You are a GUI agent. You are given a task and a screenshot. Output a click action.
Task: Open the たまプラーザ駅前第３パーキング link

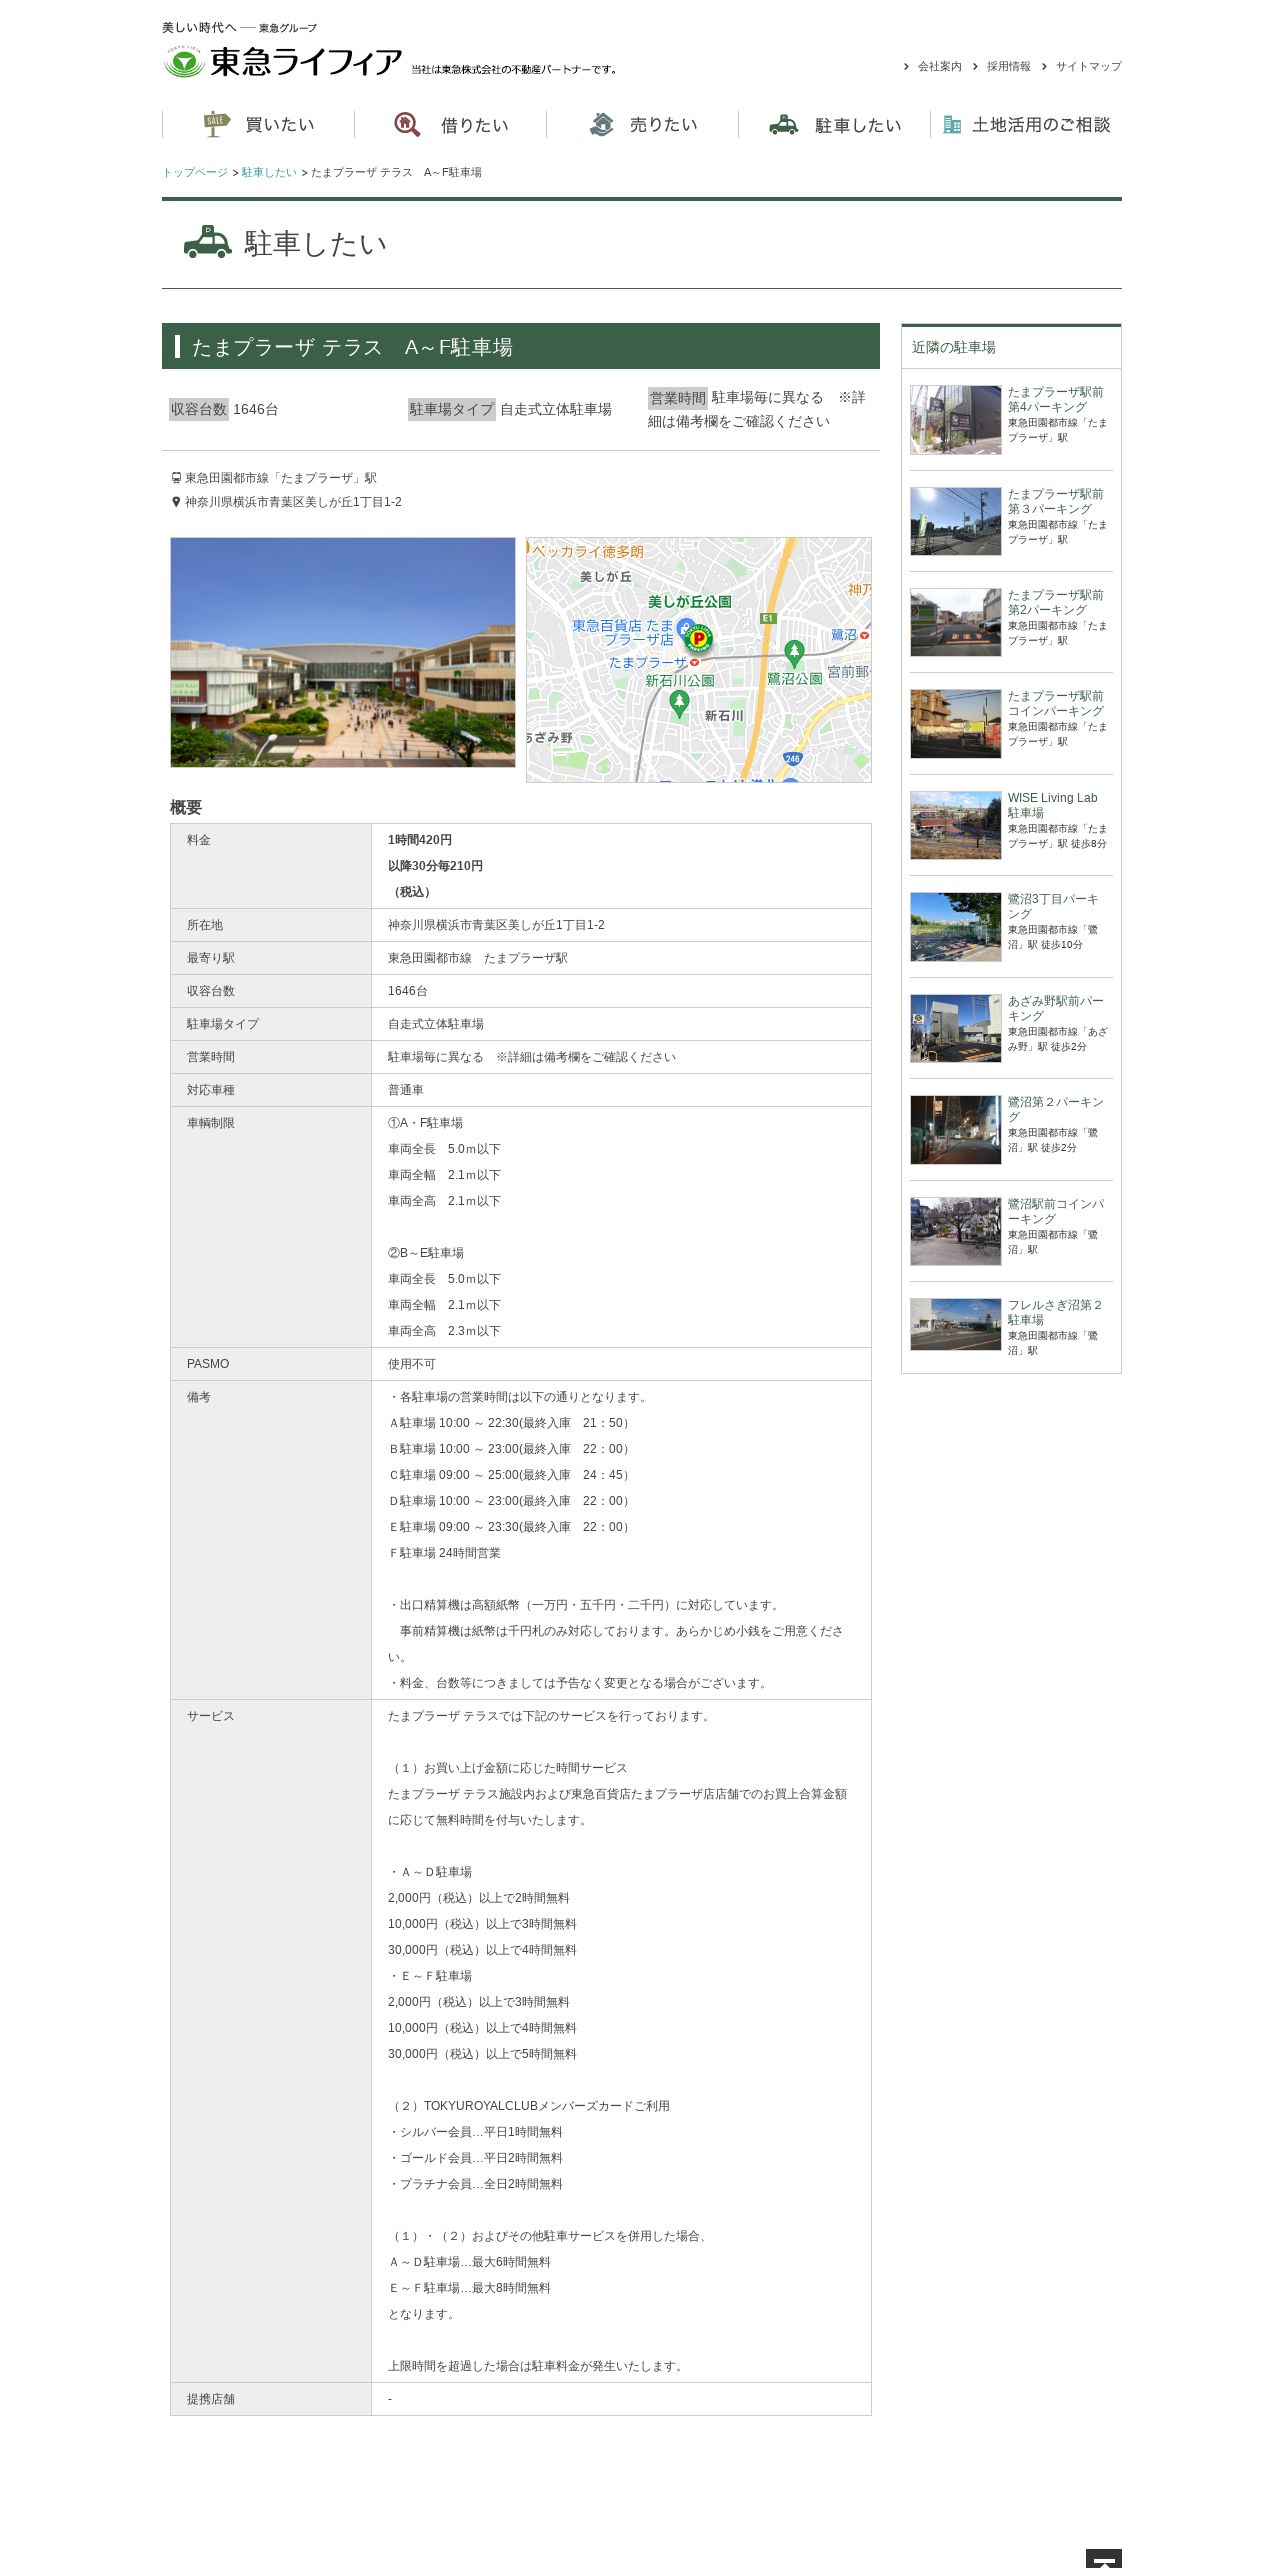pyautogui.click(x=1055, y=502)
